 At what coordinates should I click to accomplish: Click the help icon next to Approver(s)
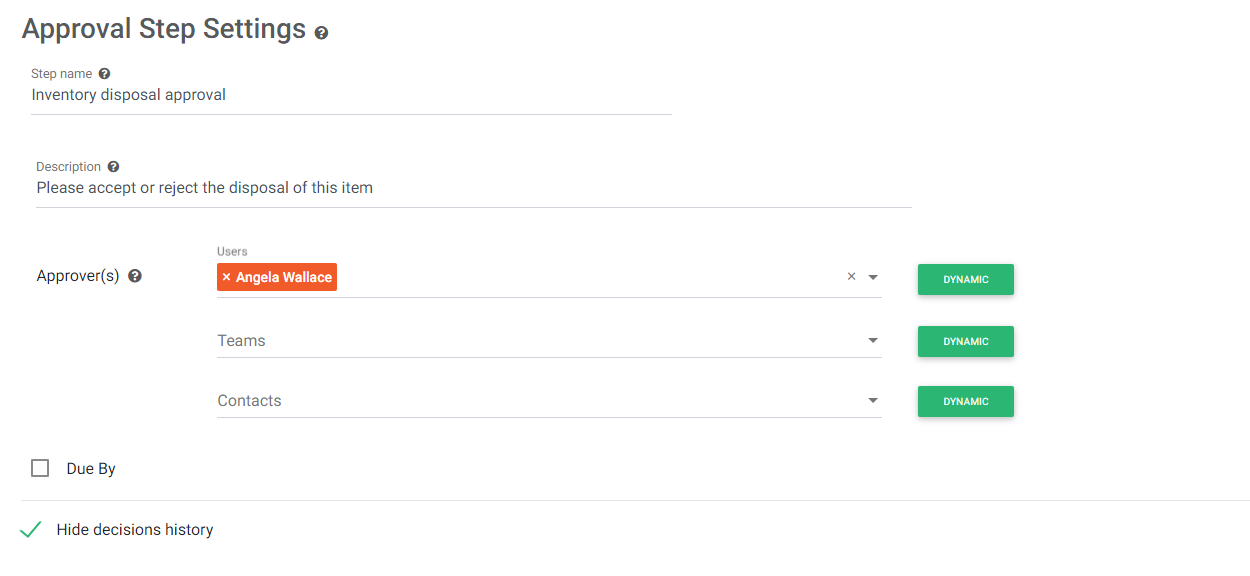click(135, 276)
